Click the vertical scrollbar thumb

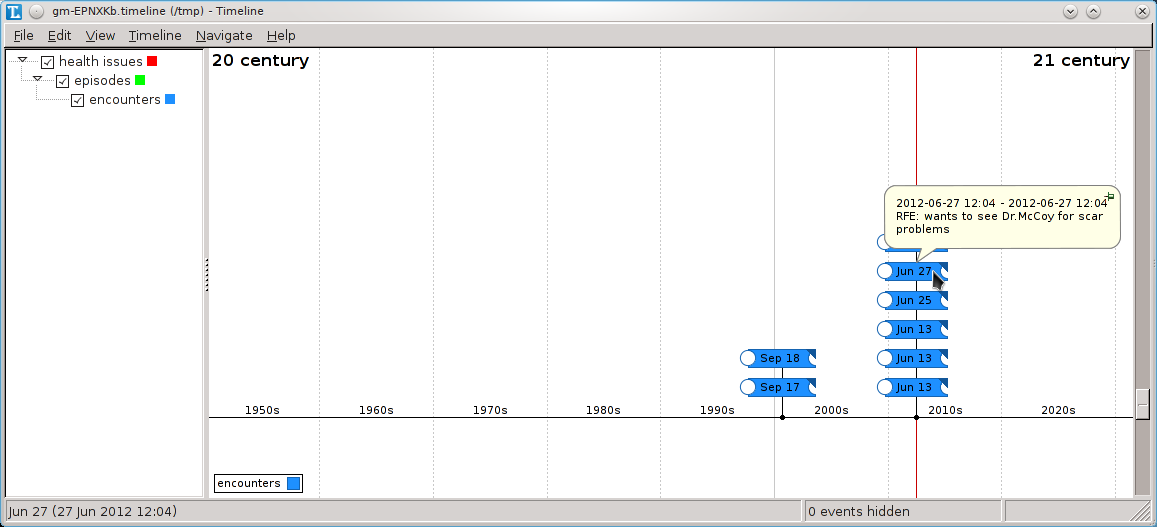coord(1143,403)
